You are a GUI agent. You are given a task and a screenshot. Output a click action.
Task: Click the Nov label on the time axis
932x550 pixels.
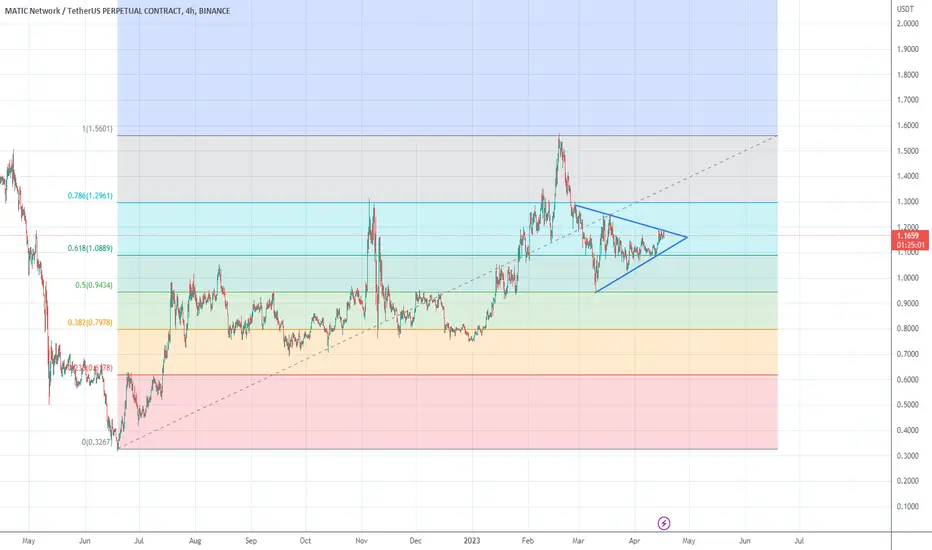pyautogui.click(x=361, y=541)
